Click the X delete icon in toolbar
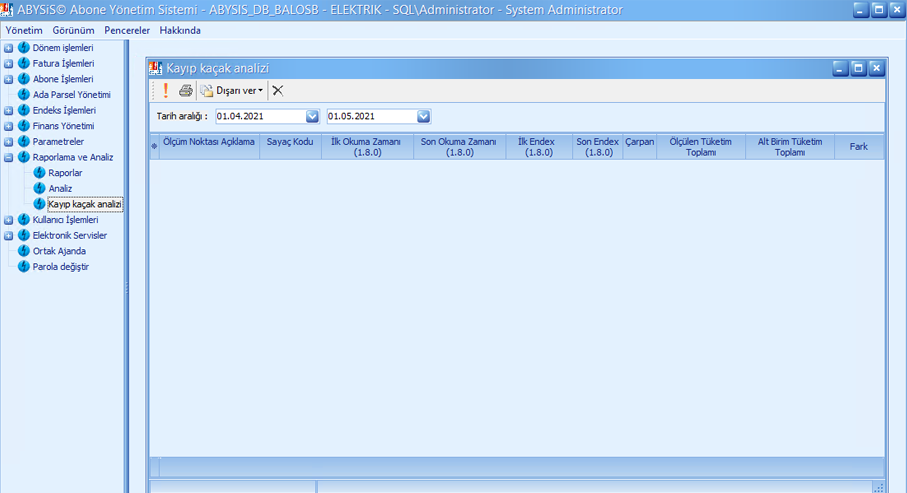The image size is (907, 493). [x=278, y=91]
